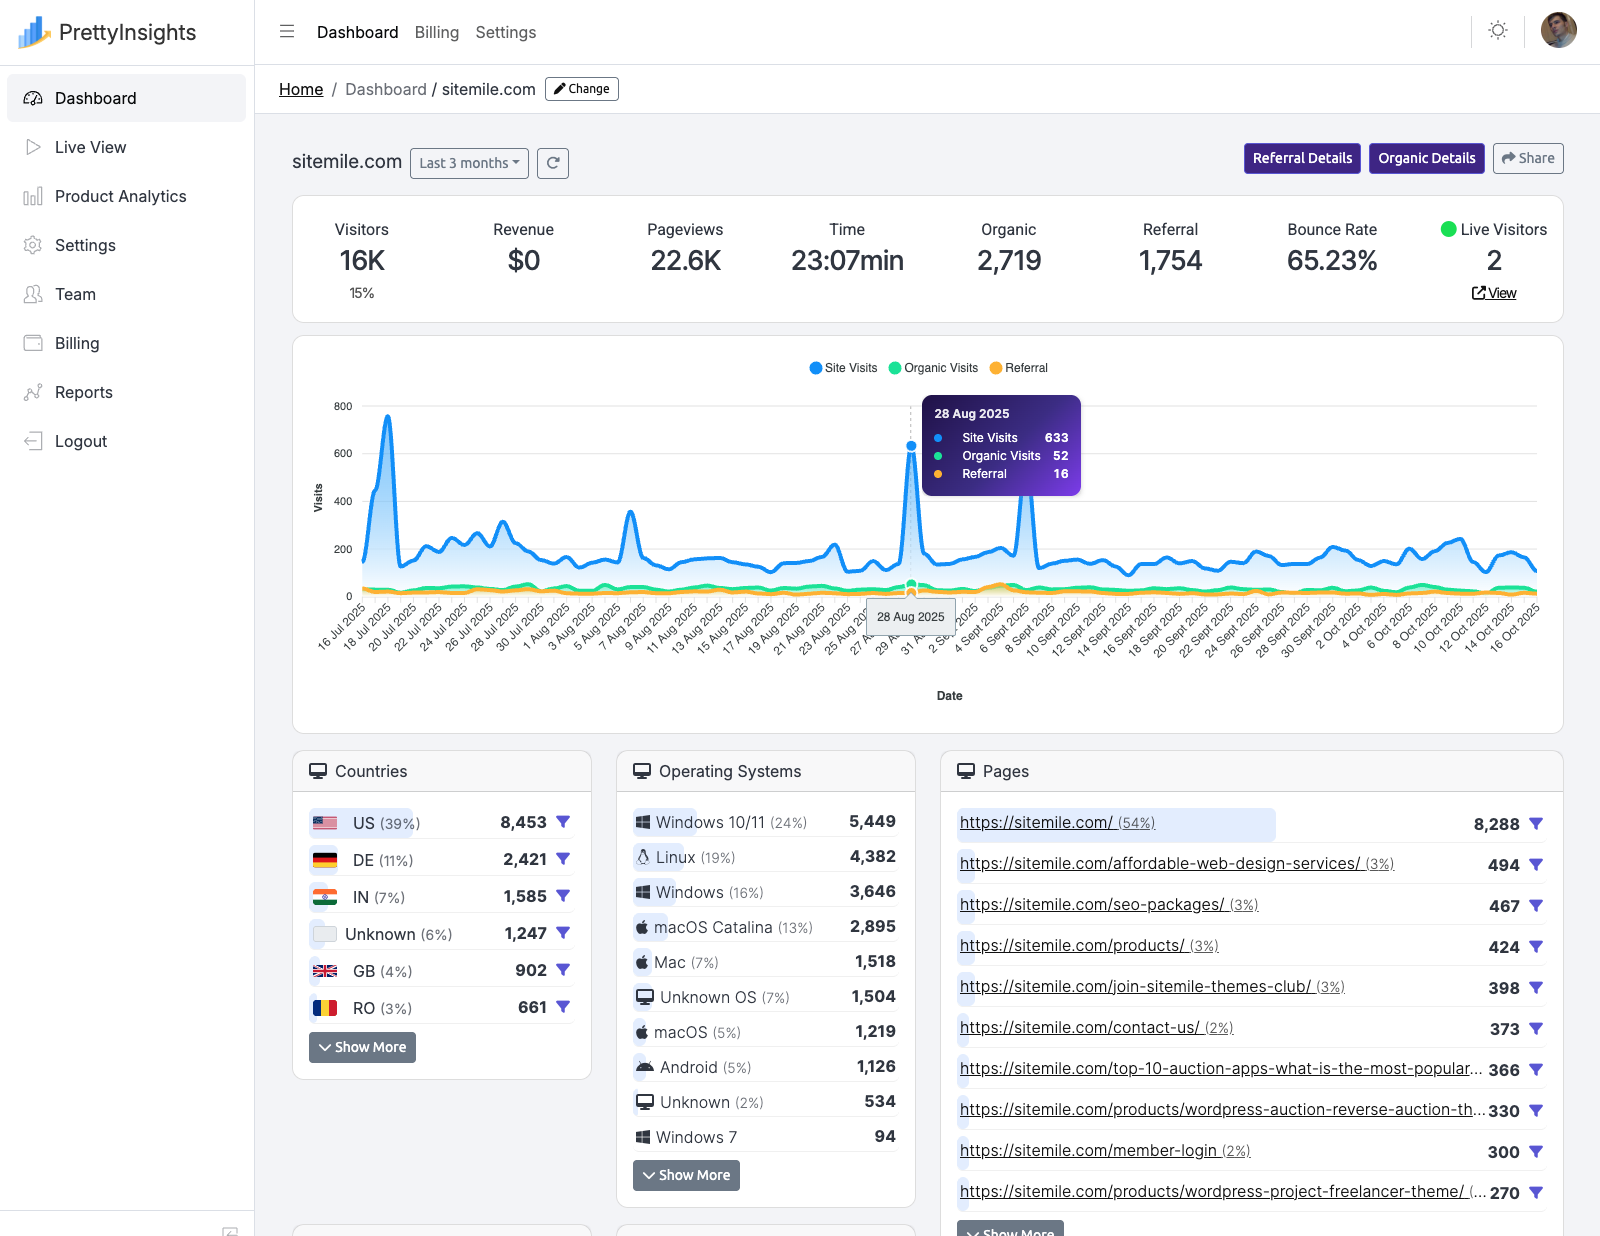Toggle Site Visits series in chart legend
This screenshot has width=1600, height=1236.
point(843,368)
